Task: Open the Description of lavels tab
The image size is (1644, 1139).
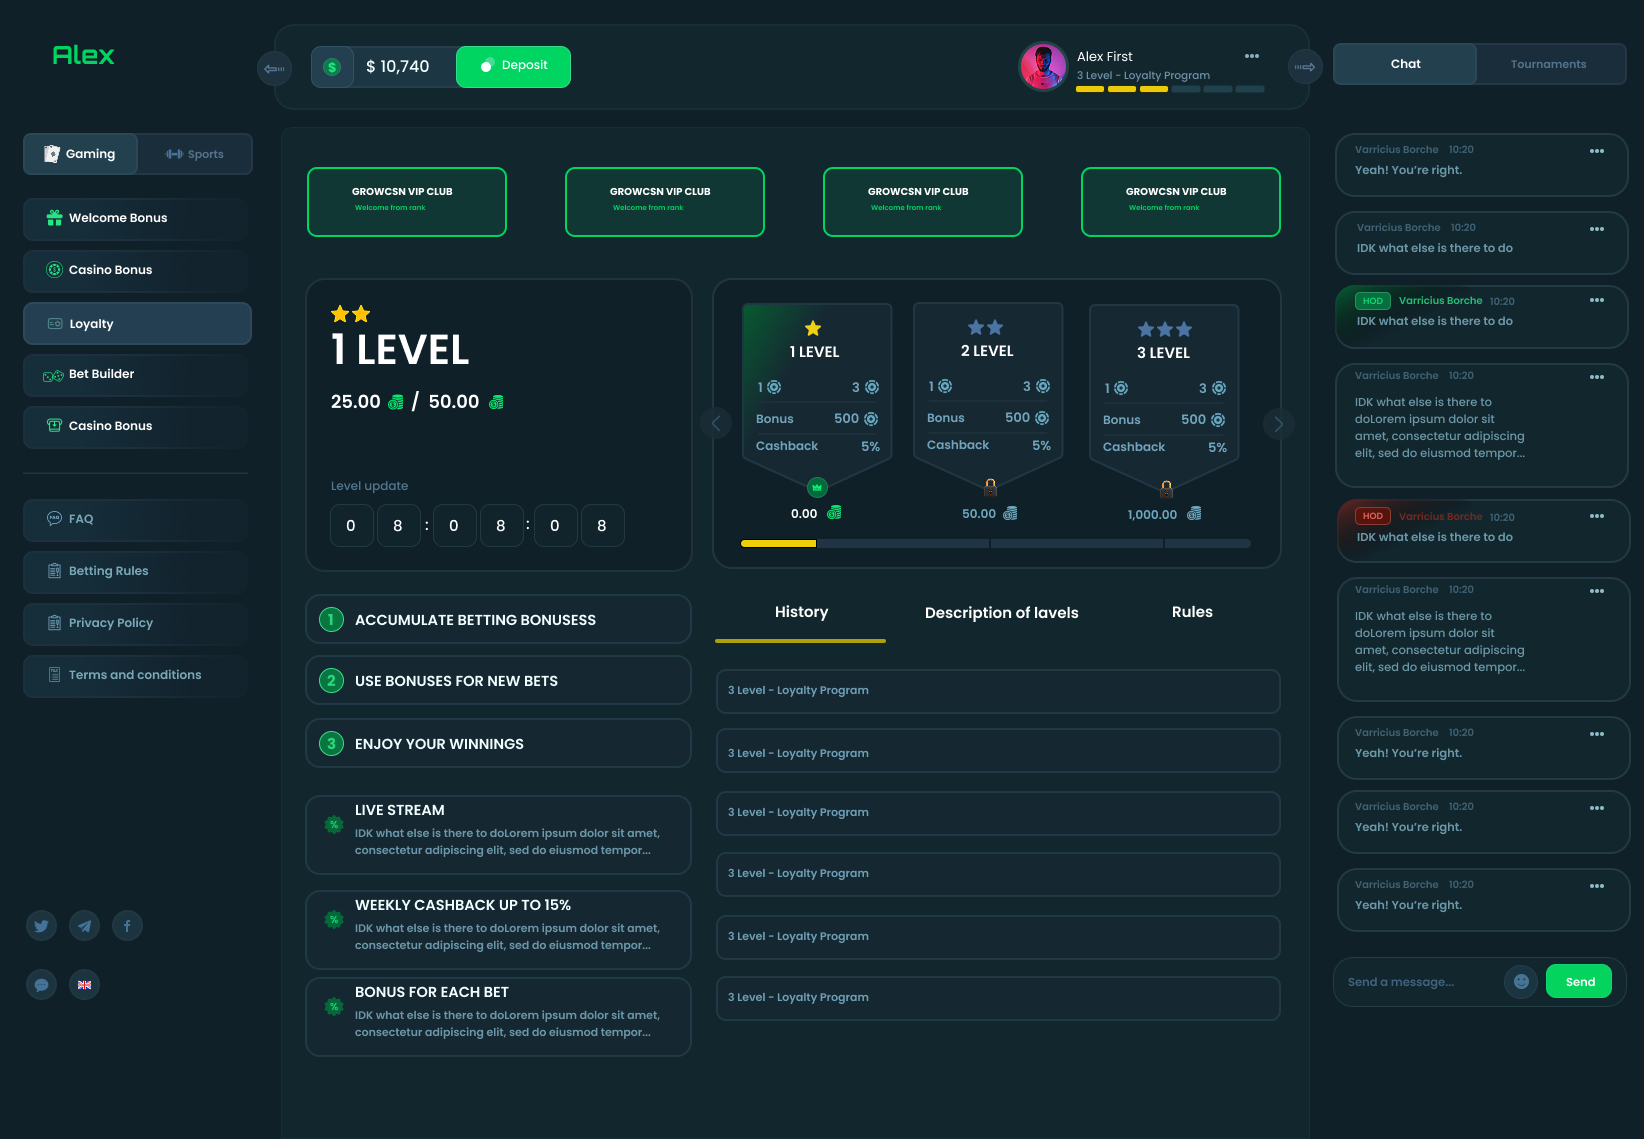Action: (1001, 613)
